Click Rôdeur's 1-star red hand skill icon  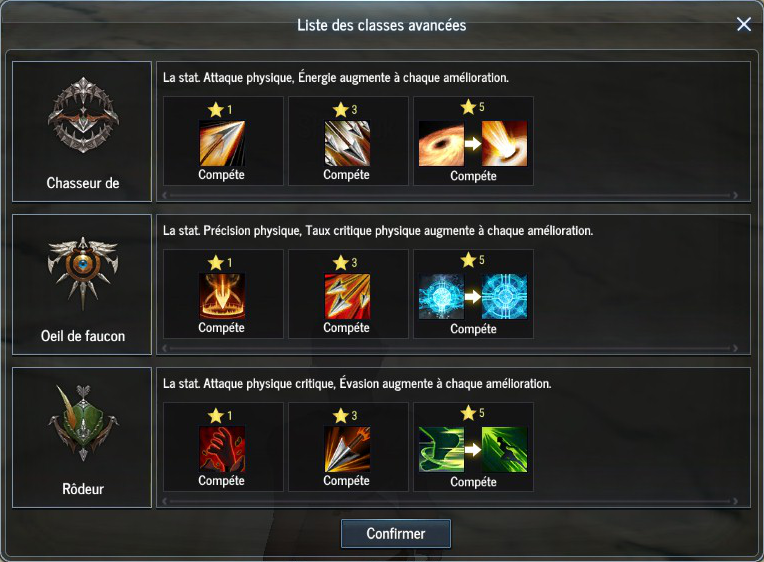point(222,449)
